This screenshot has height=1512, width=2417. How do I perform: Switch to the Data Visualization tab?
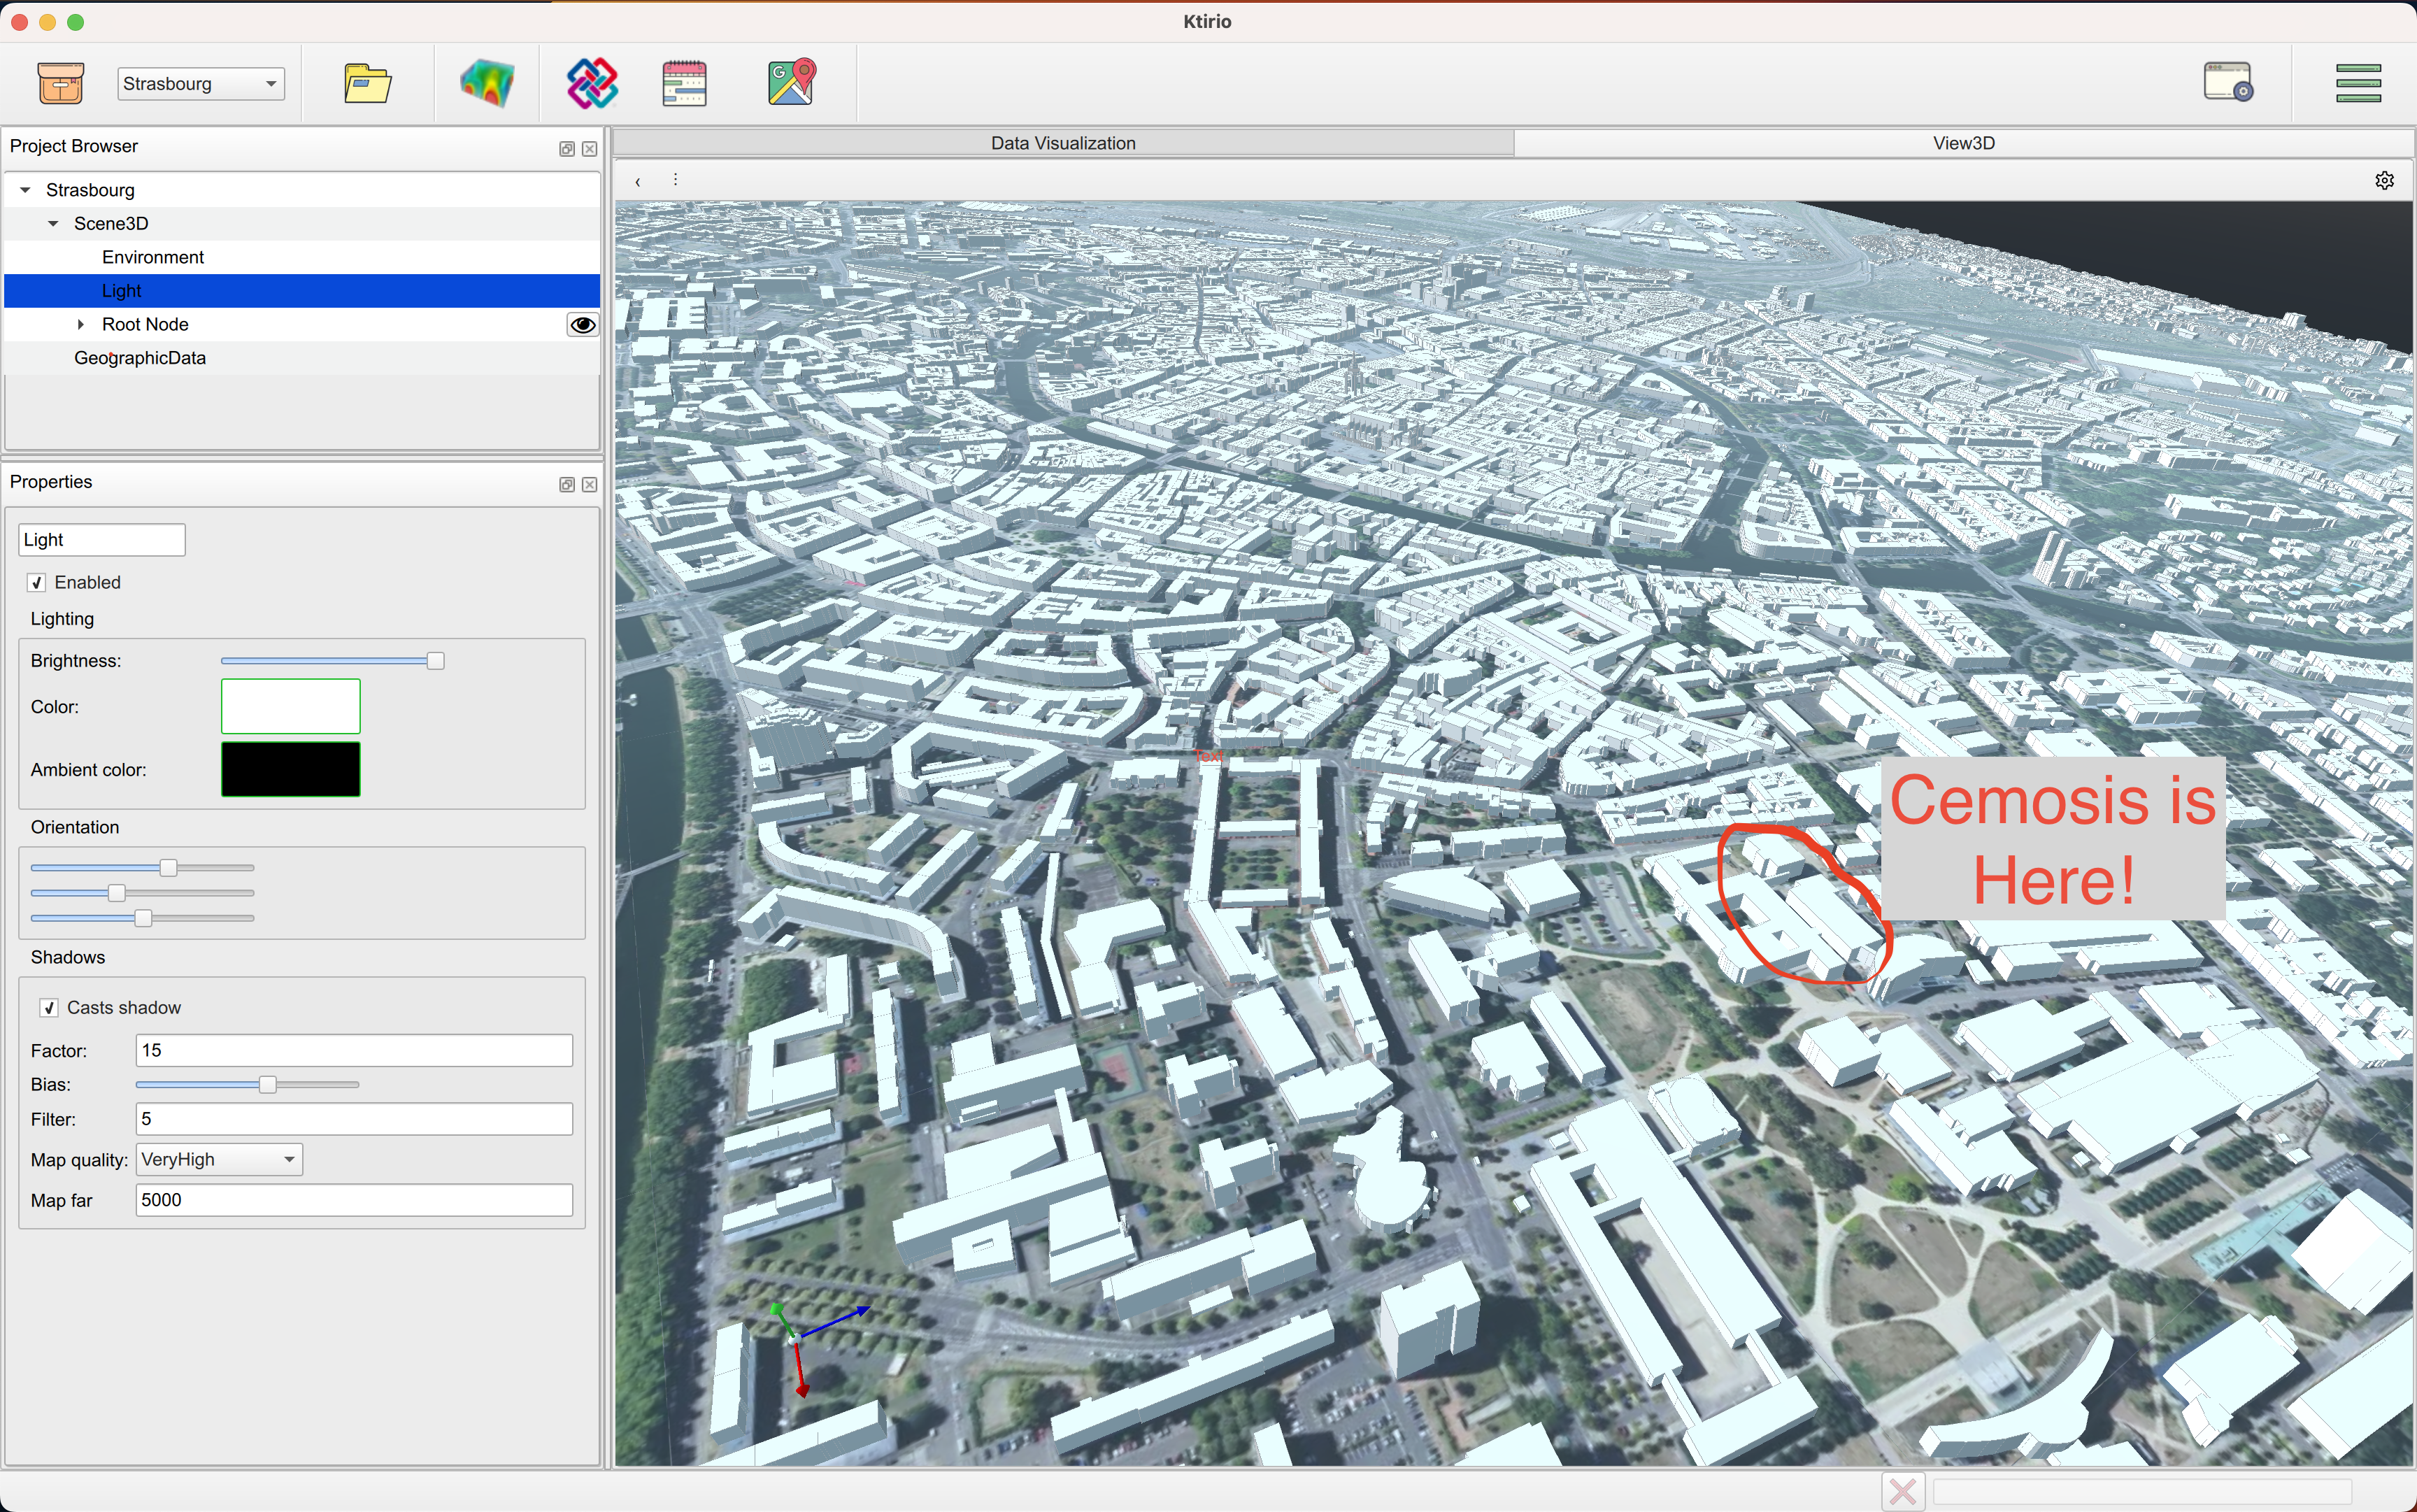(1063, 143)
